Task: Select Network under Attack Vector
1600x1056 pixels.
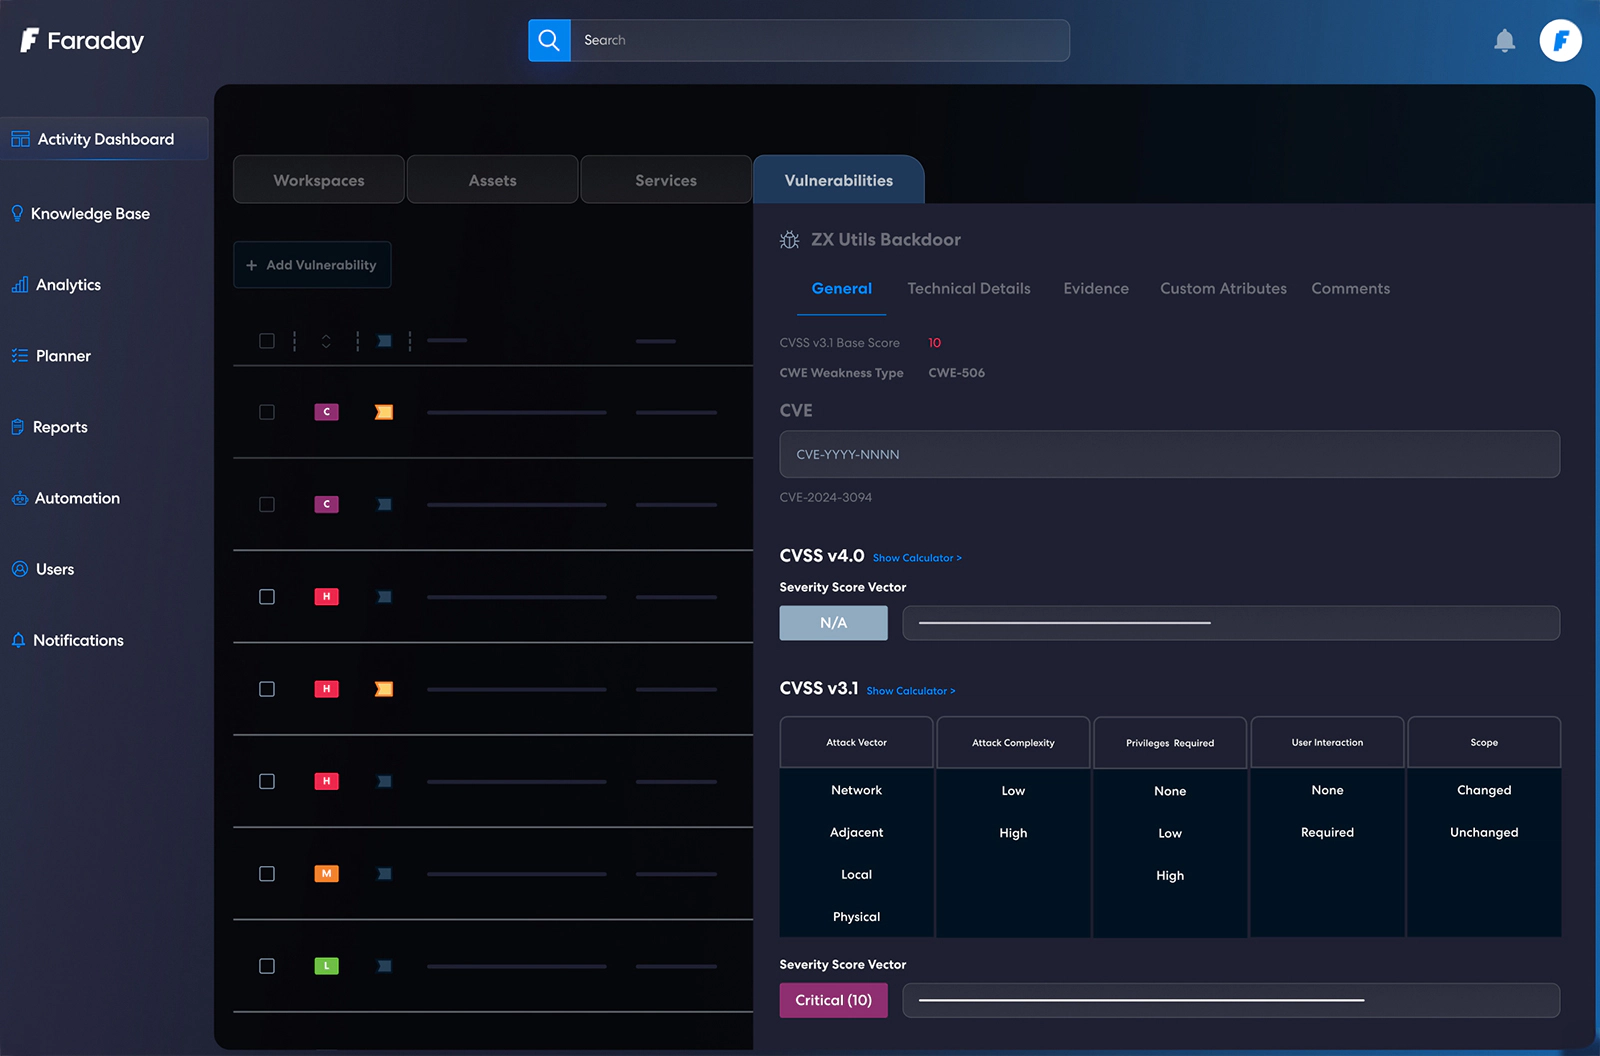Action: click(x=856, y=790)
